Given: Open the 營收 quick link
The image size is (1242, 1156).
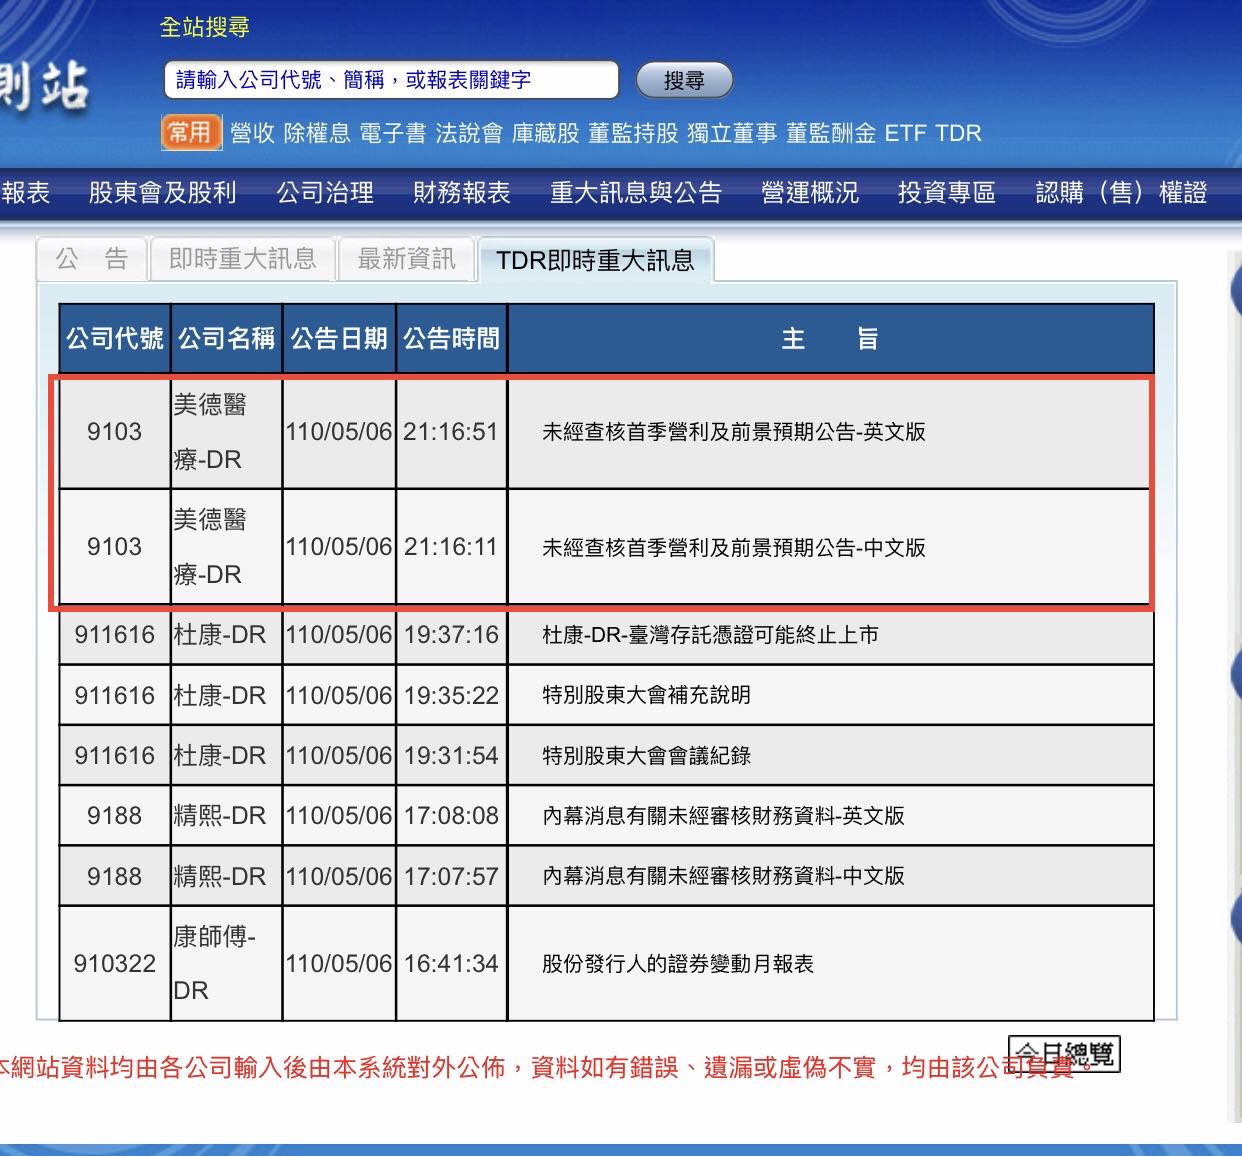Looking at the screenshot, I should (252, 133).
